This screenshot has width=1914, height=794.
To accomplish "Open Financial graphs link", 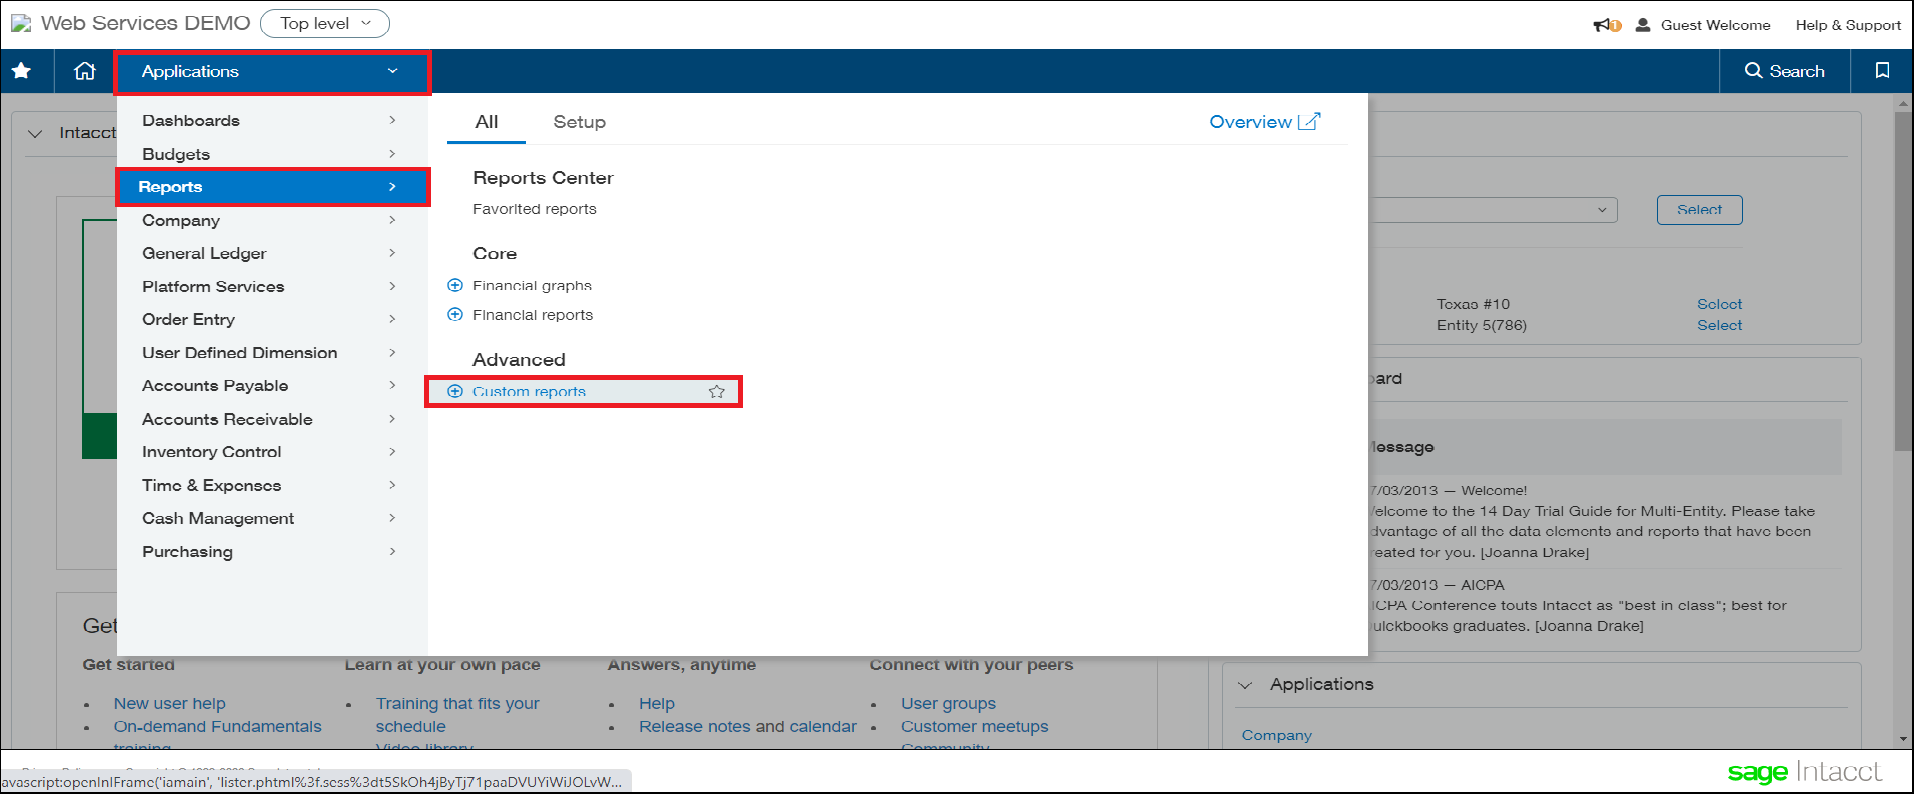I will point(532,286).
